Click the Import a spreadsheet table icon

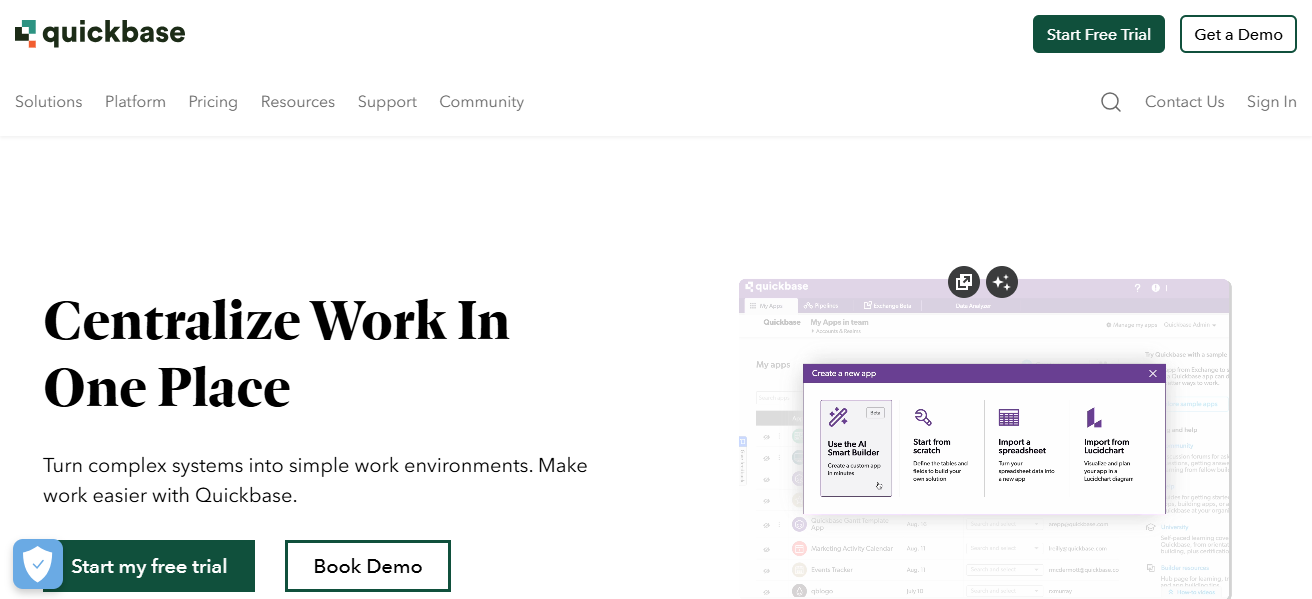click(1009, 417)
